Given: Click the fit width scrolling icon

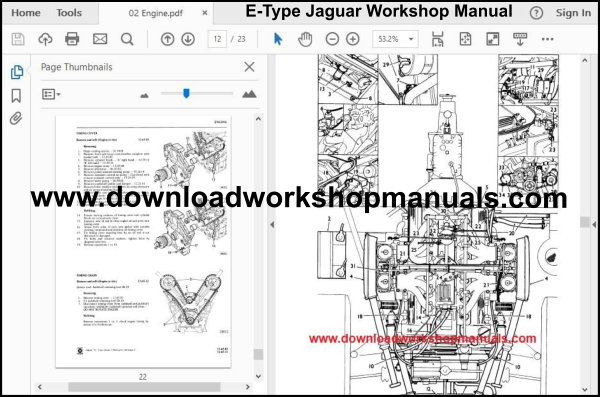Looking at the screenshot, I should (437, 39).
